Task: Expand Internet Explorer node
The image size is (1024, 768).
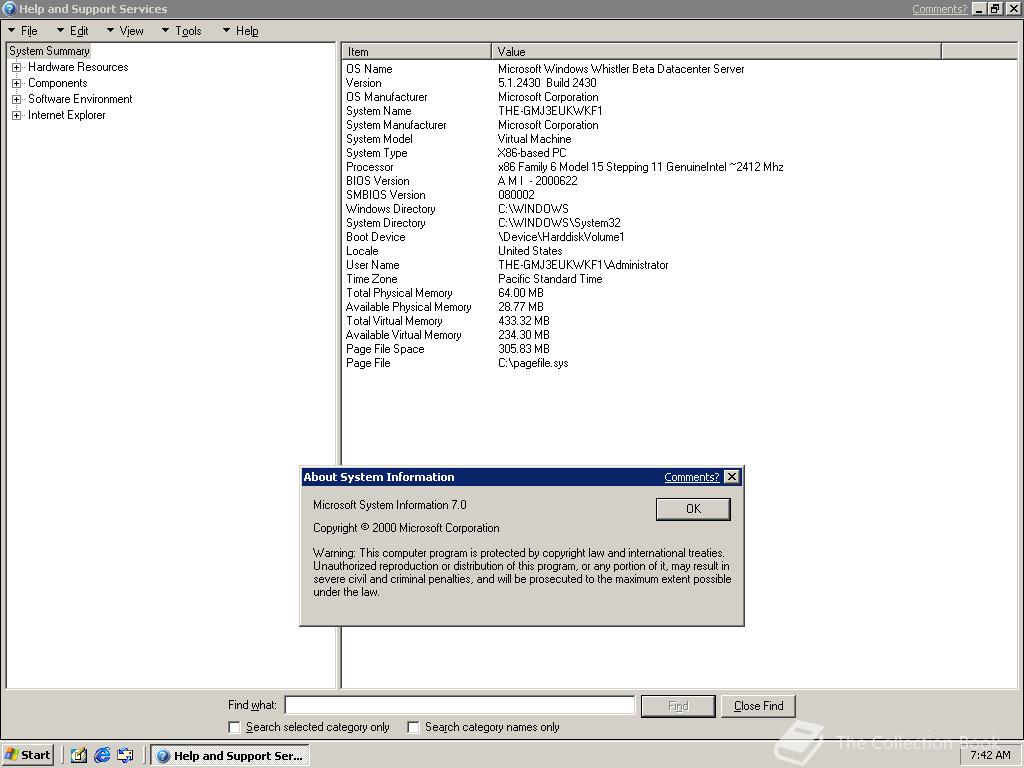Action: click(16, 116)
